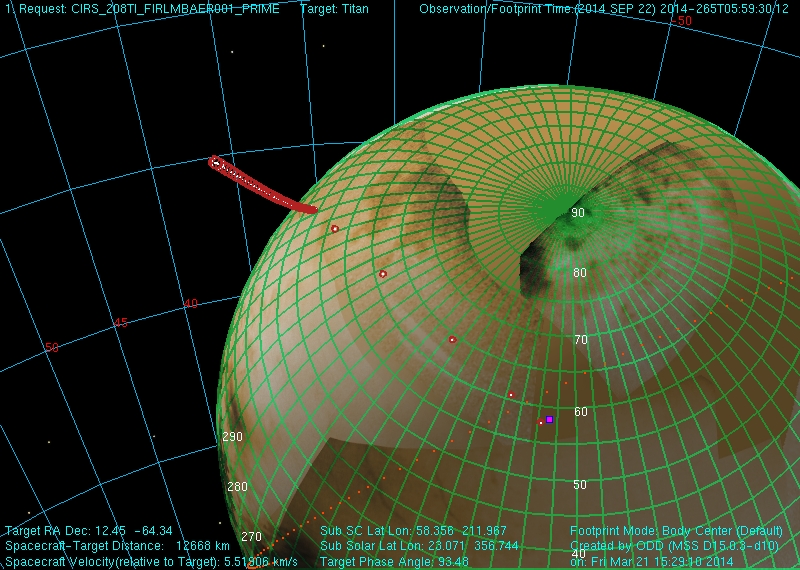Viewport: 800px width, 570px height.
Task: Click the 'Spacecraft-Target Distance: 12668 km' readout
Action: [117, 547]
